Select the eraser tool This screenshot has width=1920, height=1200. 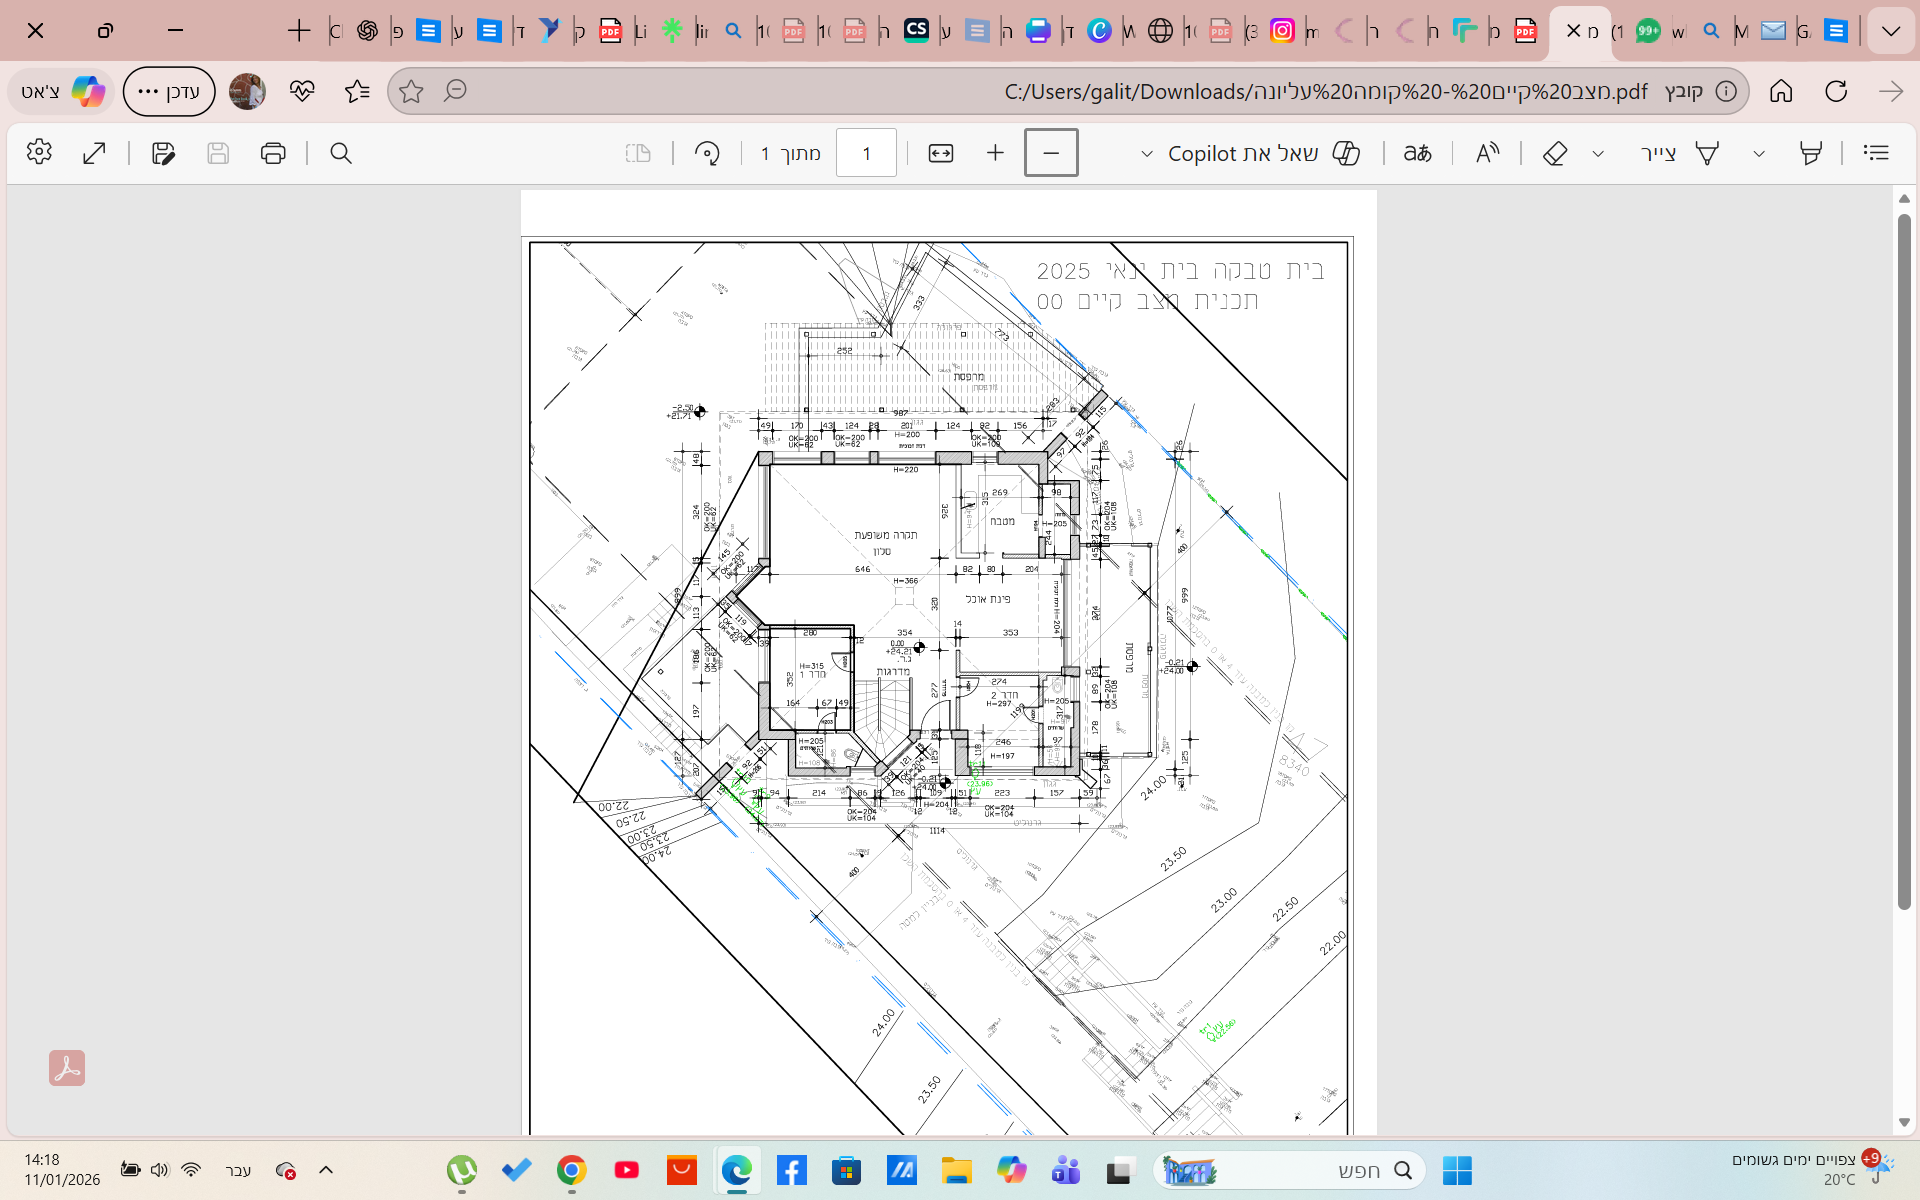(x=1555, y=153)
